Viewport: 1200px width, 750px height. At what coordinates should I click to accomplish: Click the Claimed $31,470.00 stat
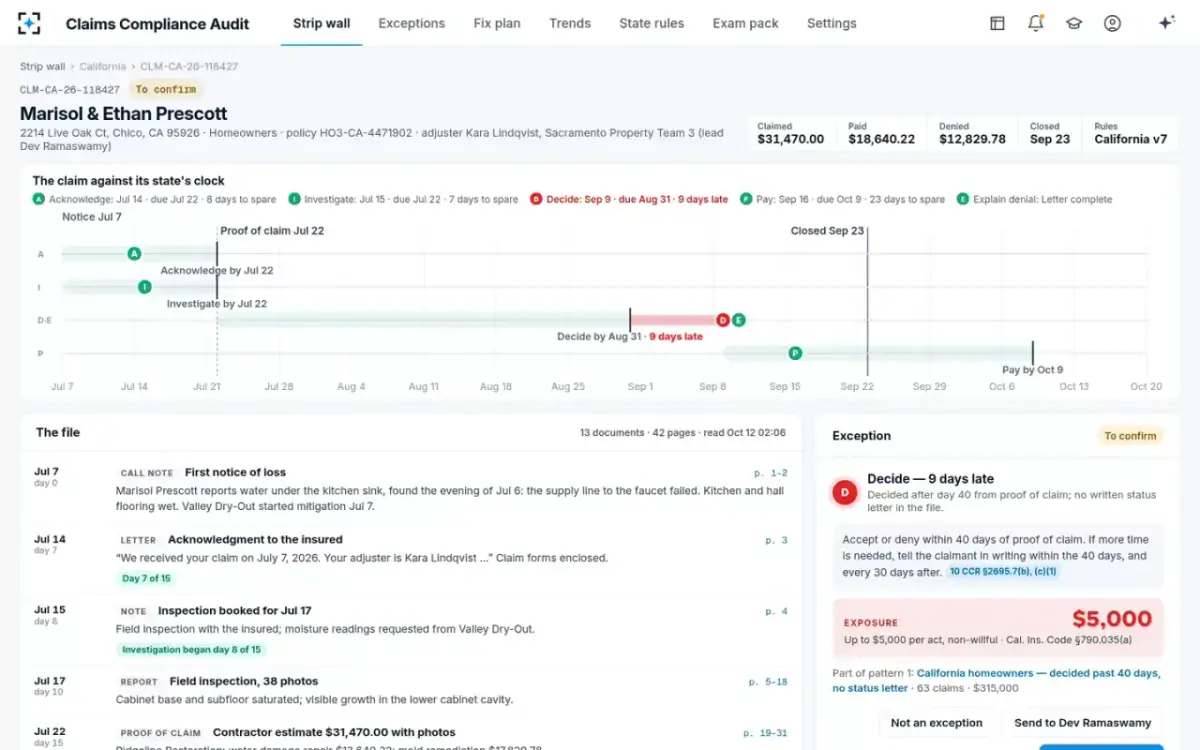click(x=790, y=134)
